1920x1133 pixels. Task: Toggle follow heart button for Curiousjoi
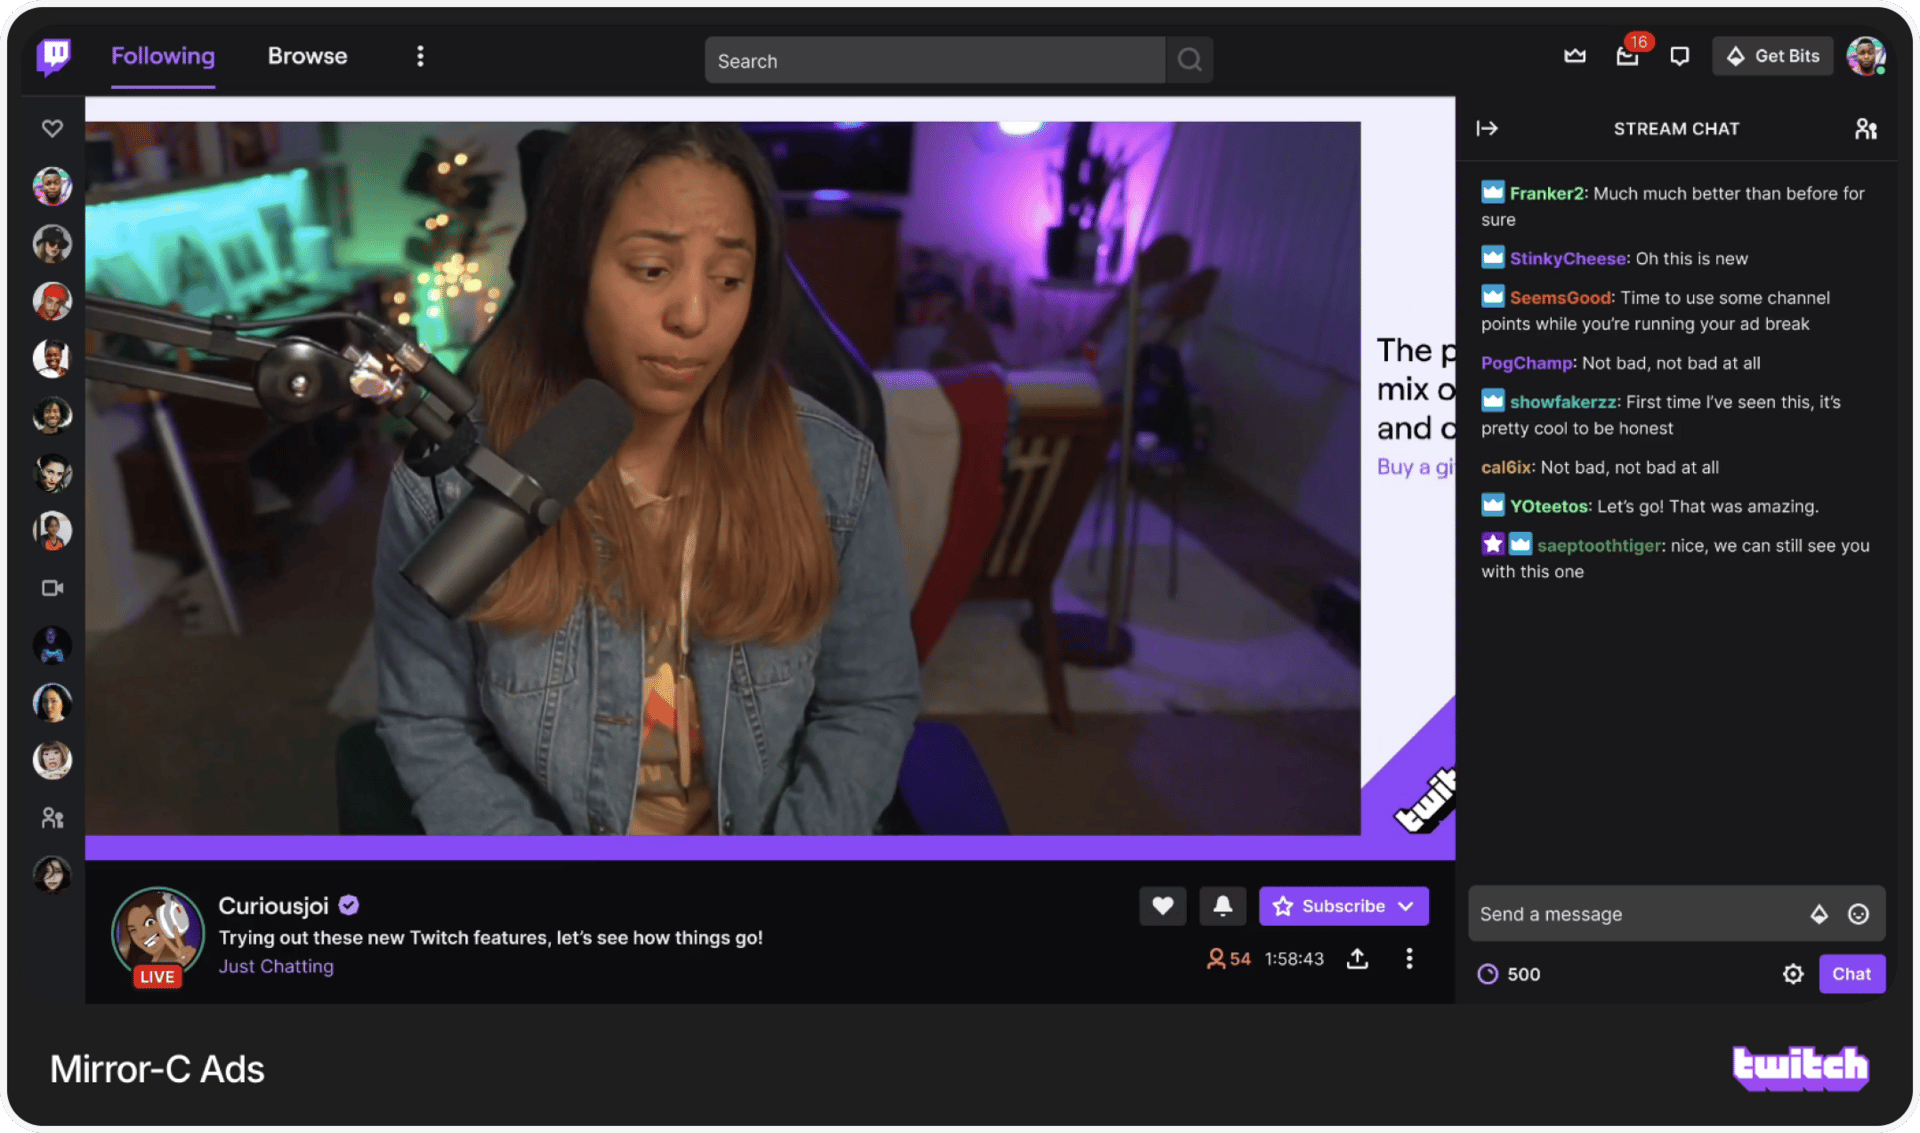1162,906
